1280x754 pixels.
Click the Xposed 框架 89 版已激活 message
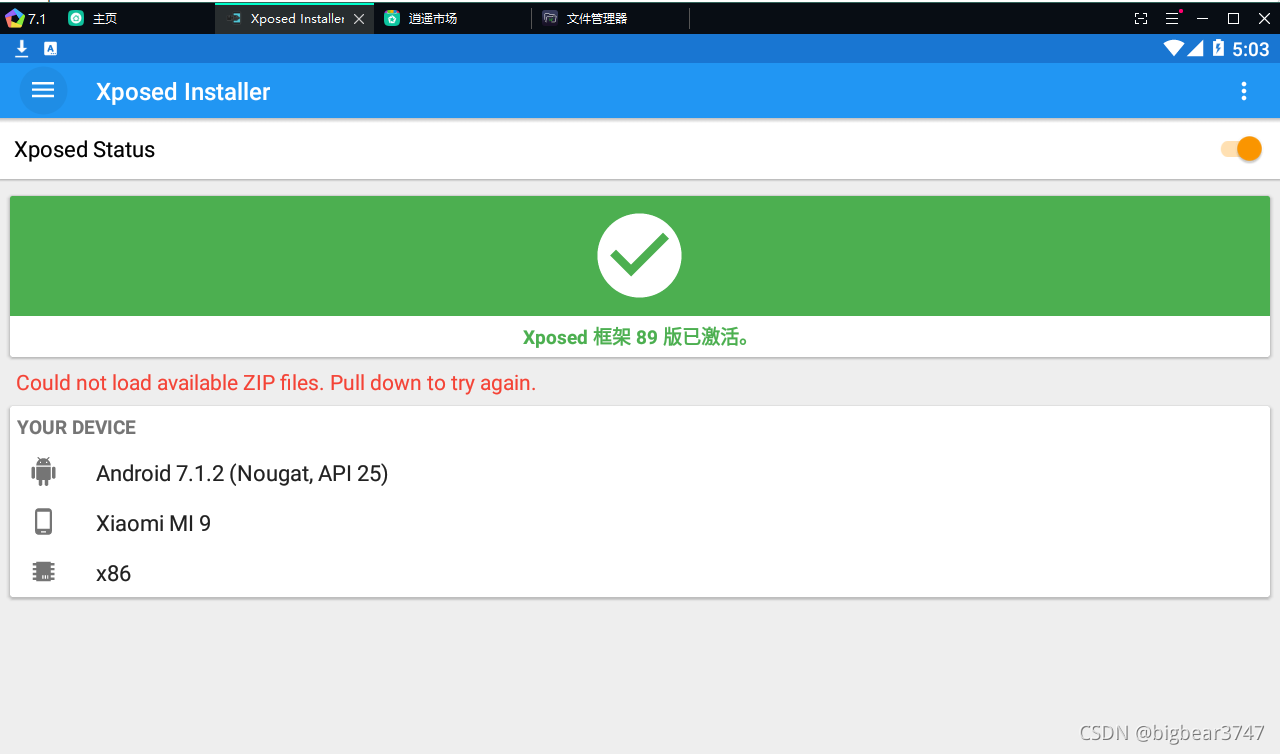point(638,337)
